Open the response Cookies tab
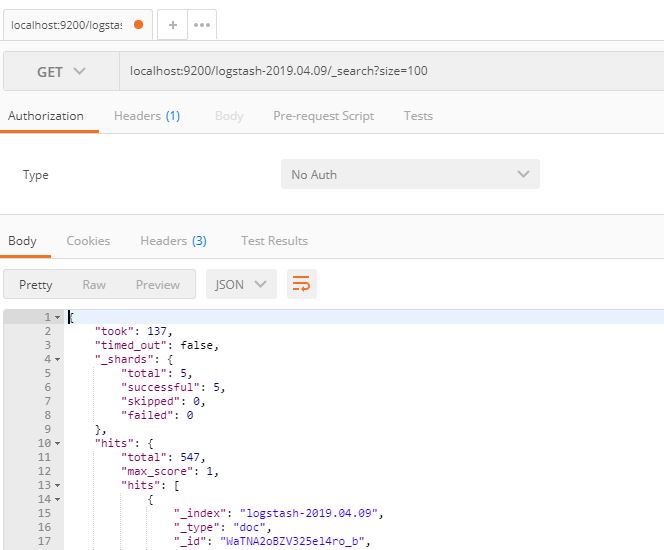The width and height of the screenshot is (664, 550). pos(88,241)
